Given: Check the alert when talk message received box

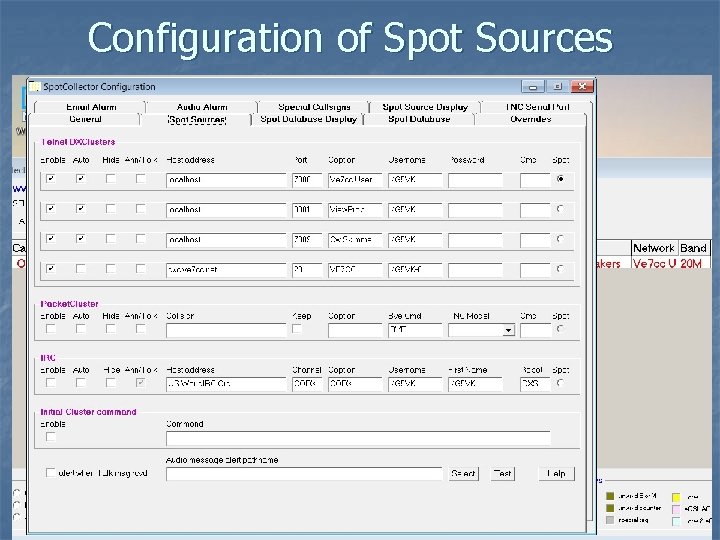Looking at the screenshot, I should point(51,473).
